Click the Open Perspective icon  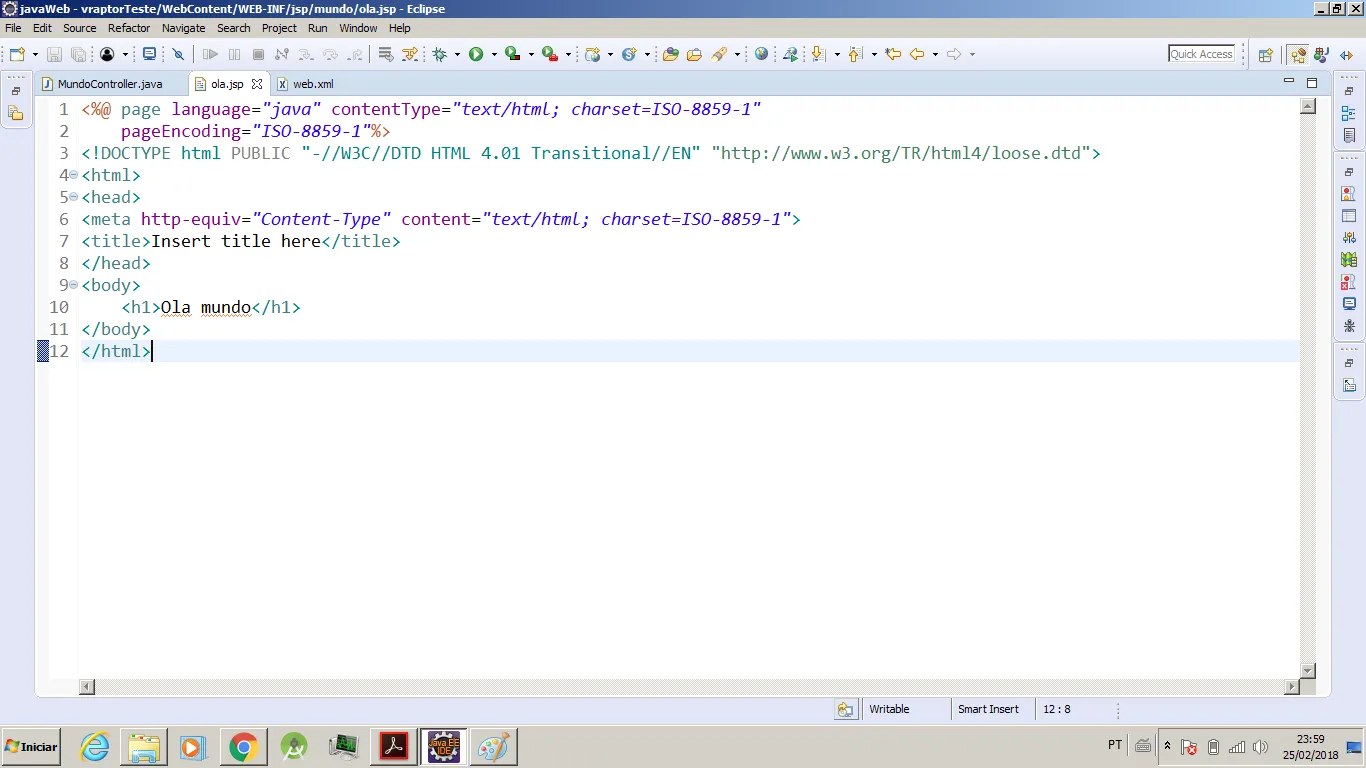(1265, 55)
